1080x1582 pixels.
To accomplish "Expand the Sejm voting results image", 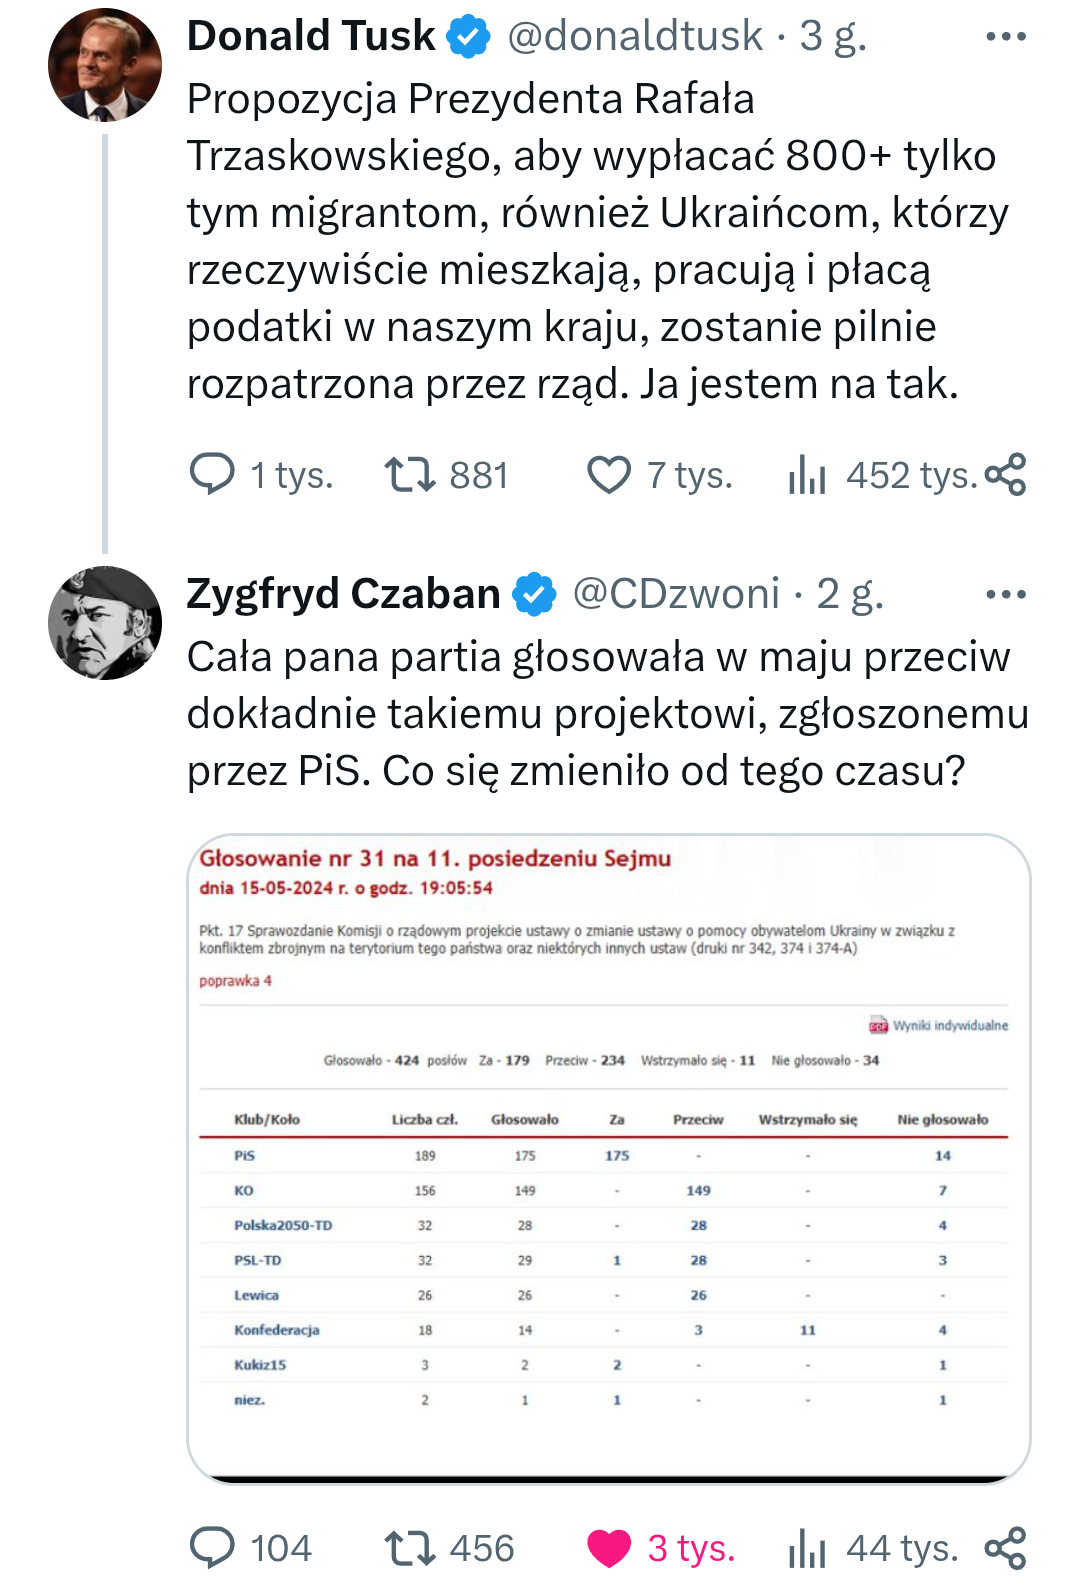I will click(608, 1158).
